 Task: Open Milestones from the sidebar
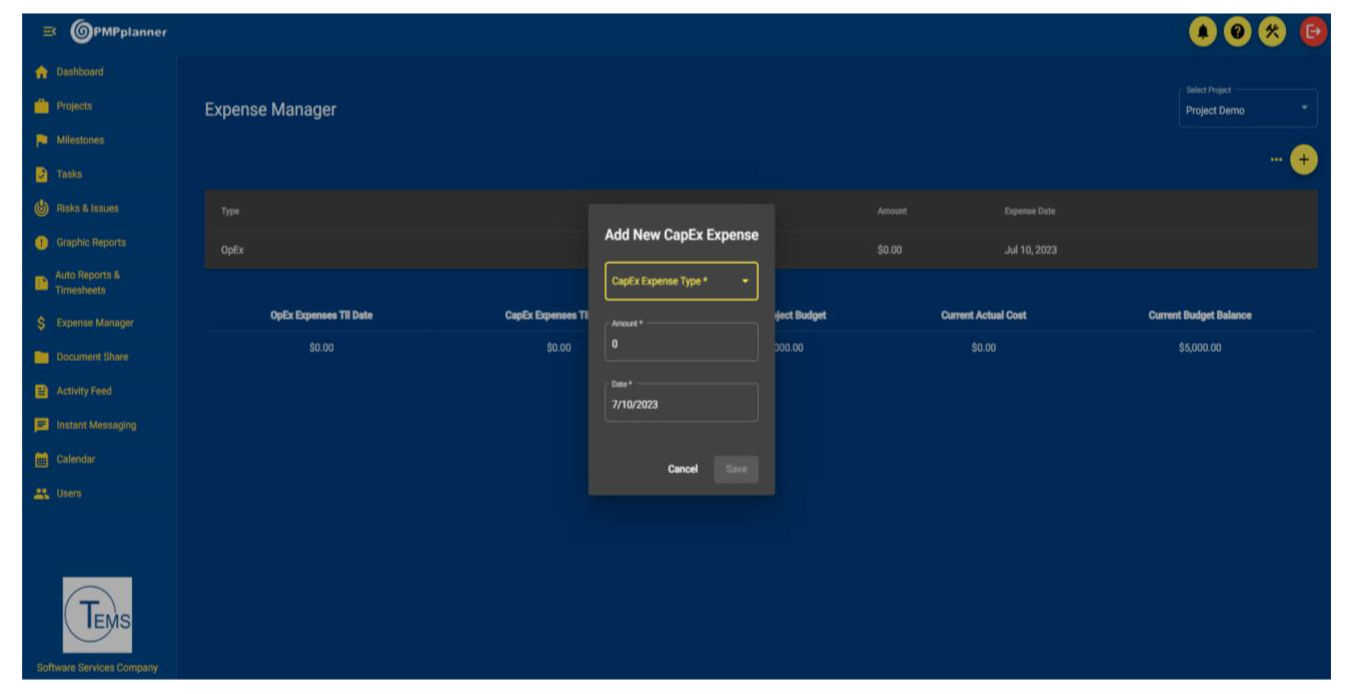tap(79, 140)
